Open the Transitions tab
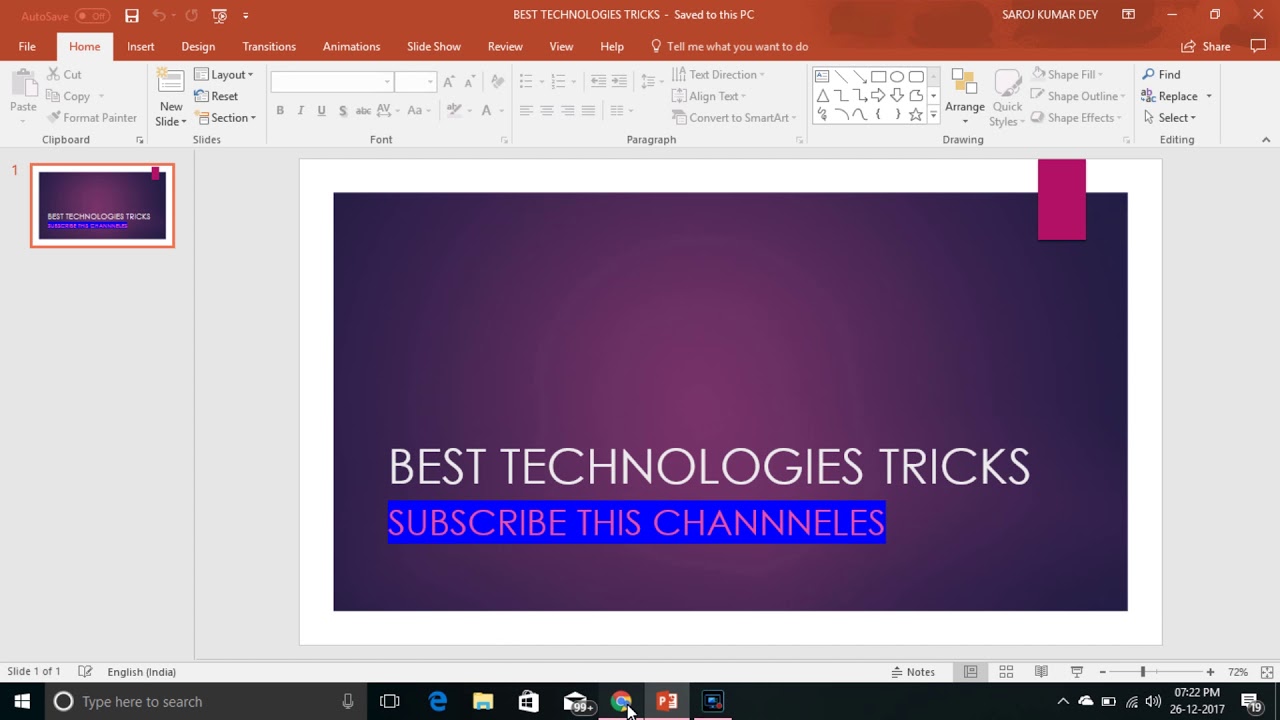The height and width of the screenshot is (720, 1280). 269,46
